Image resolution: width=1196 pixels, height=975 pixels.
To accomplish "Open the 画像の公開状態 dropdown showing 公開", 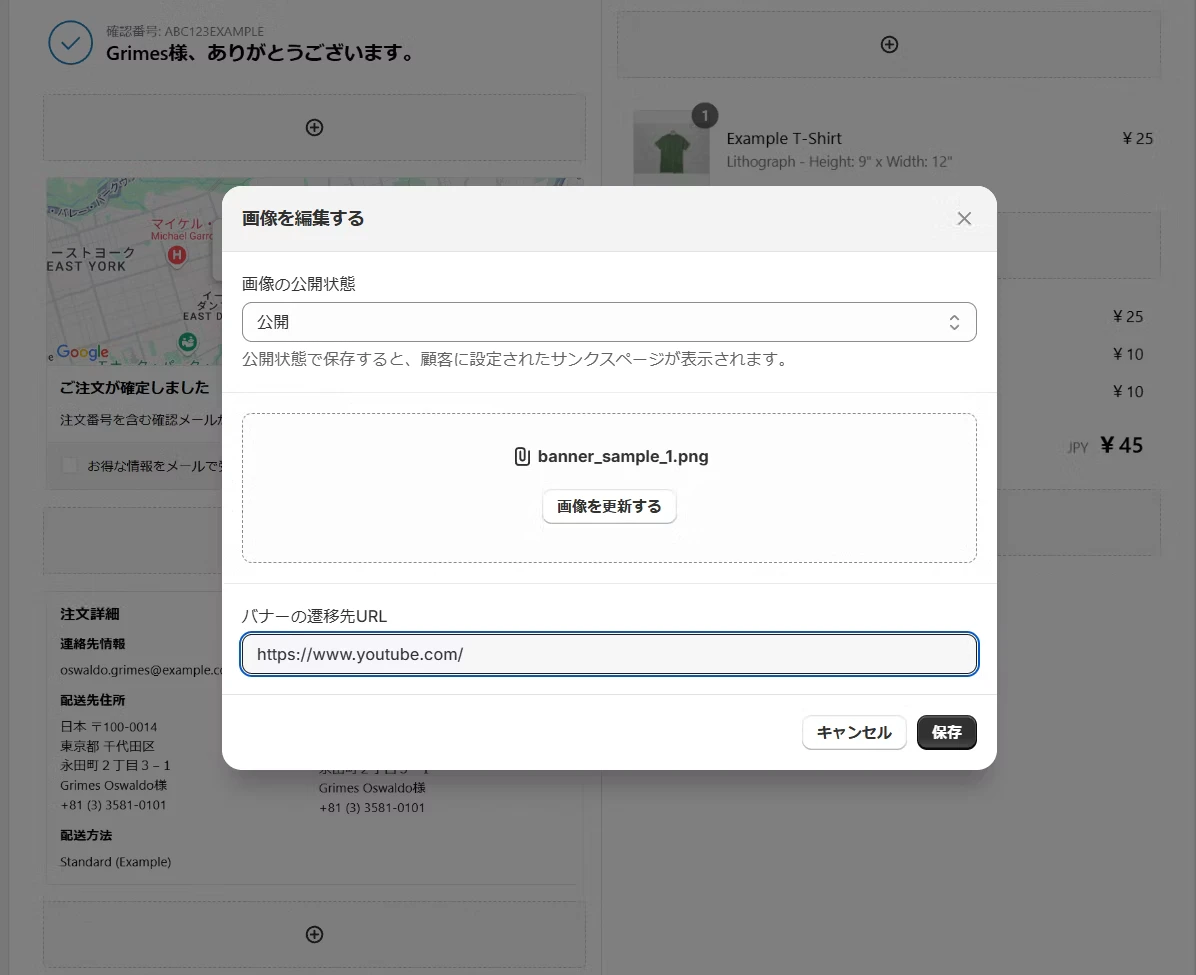I will [x=609, y=322].
